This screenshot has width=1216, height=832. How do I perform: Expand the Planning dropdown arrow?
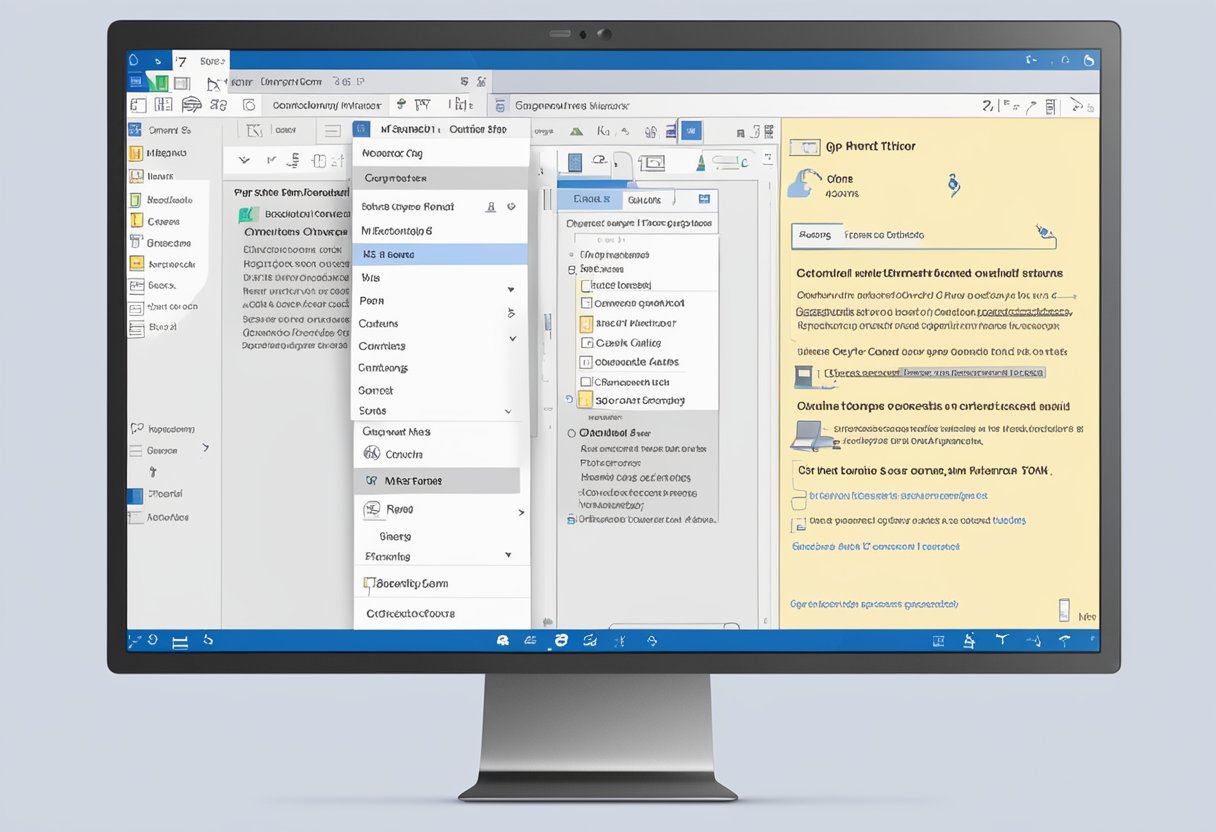[509, 557]
